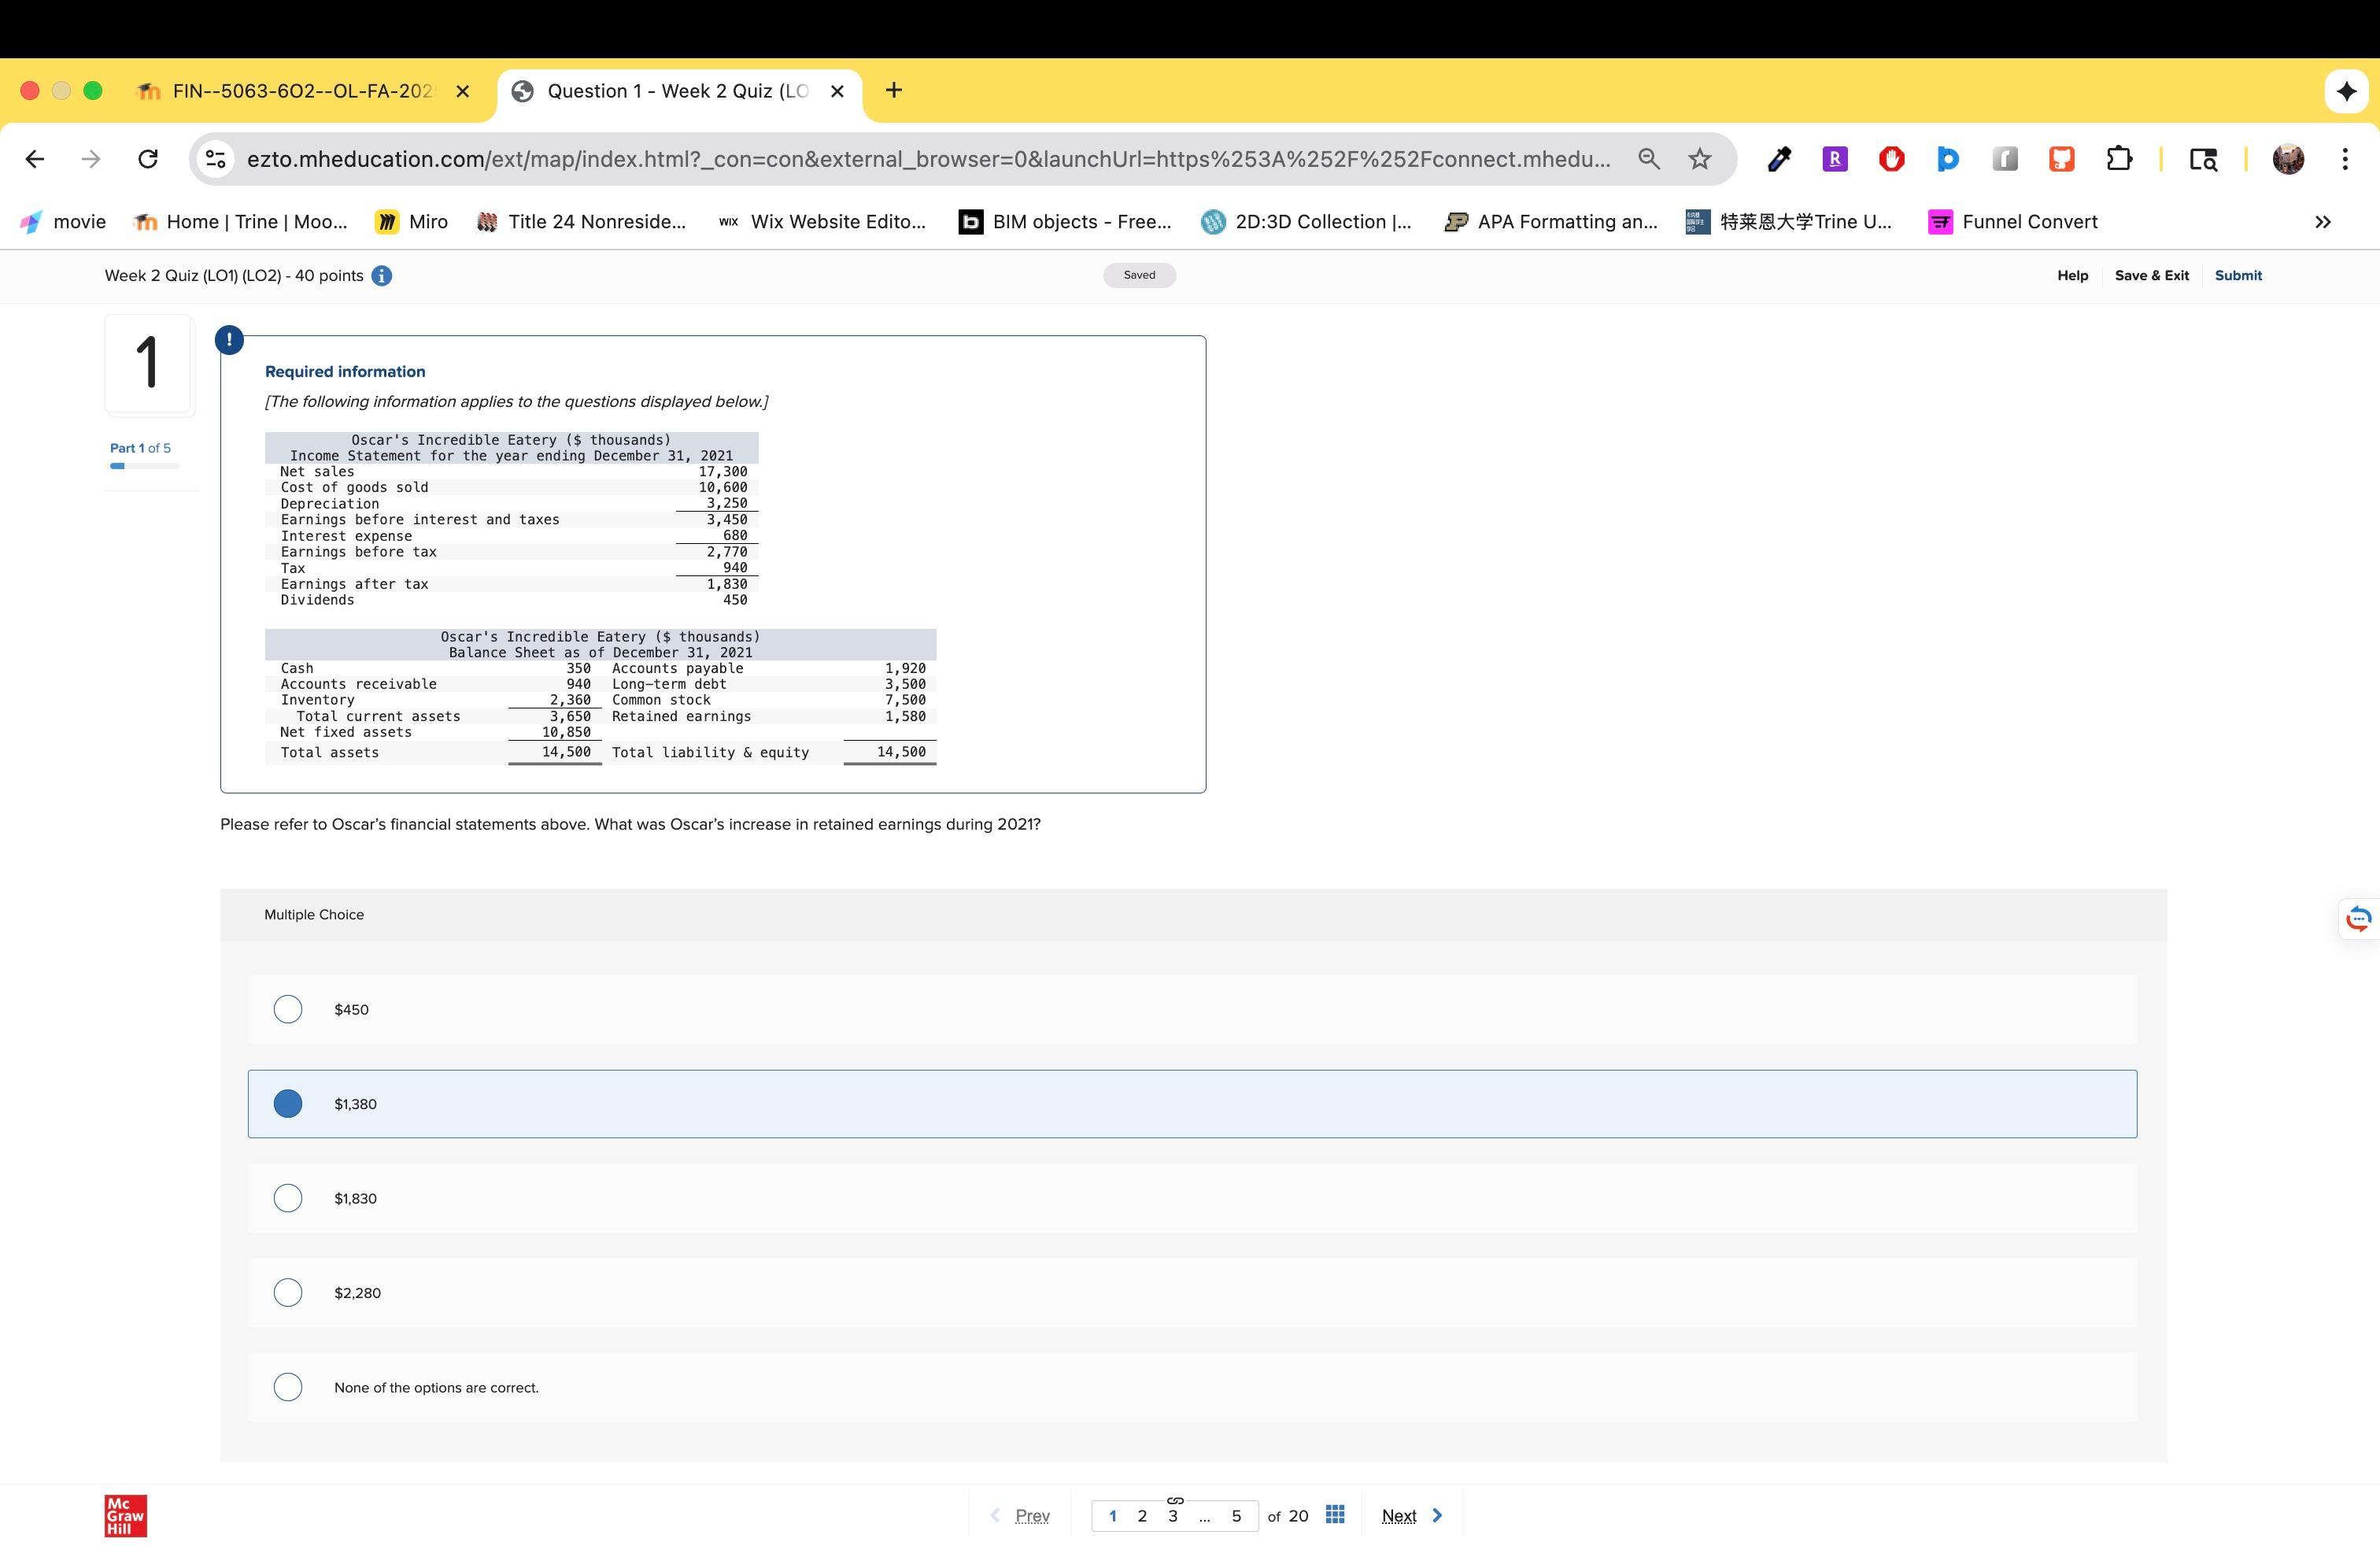Click the address bar URL field
The height and width of the screenshot is (1546, 2380).
pyautogui.click(x=928, y=159)
